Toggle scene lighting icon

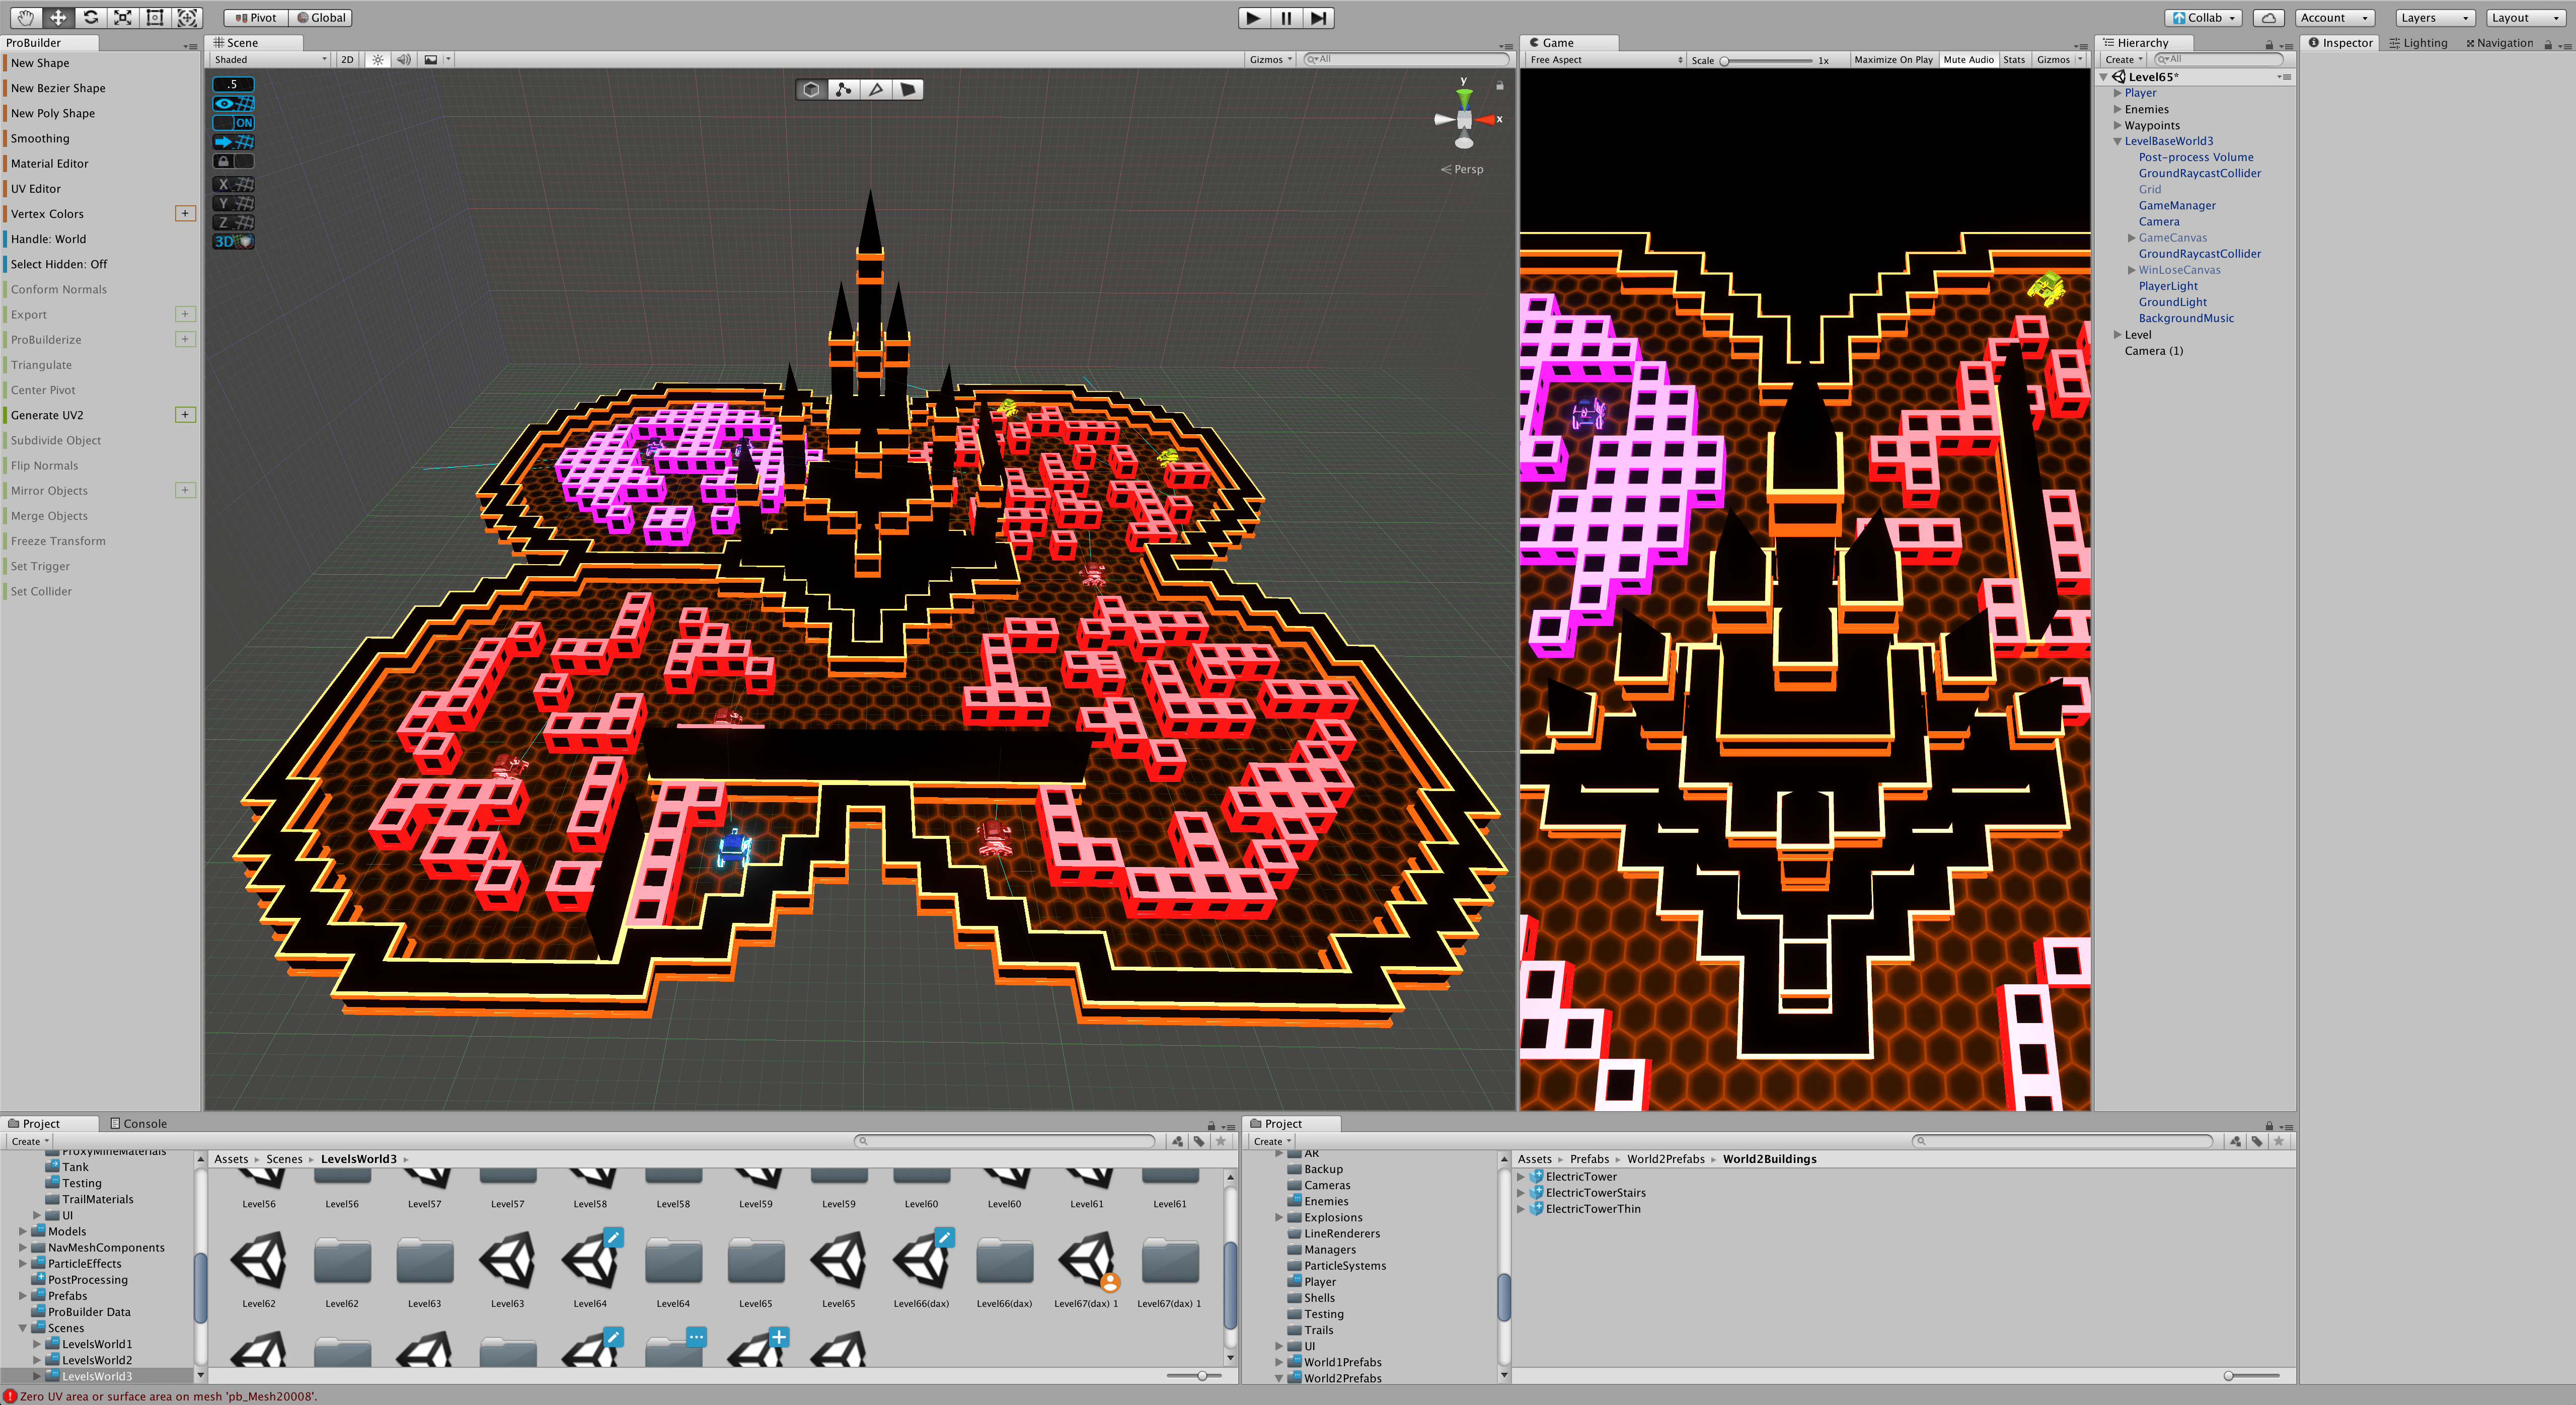(x=378, y=60)
